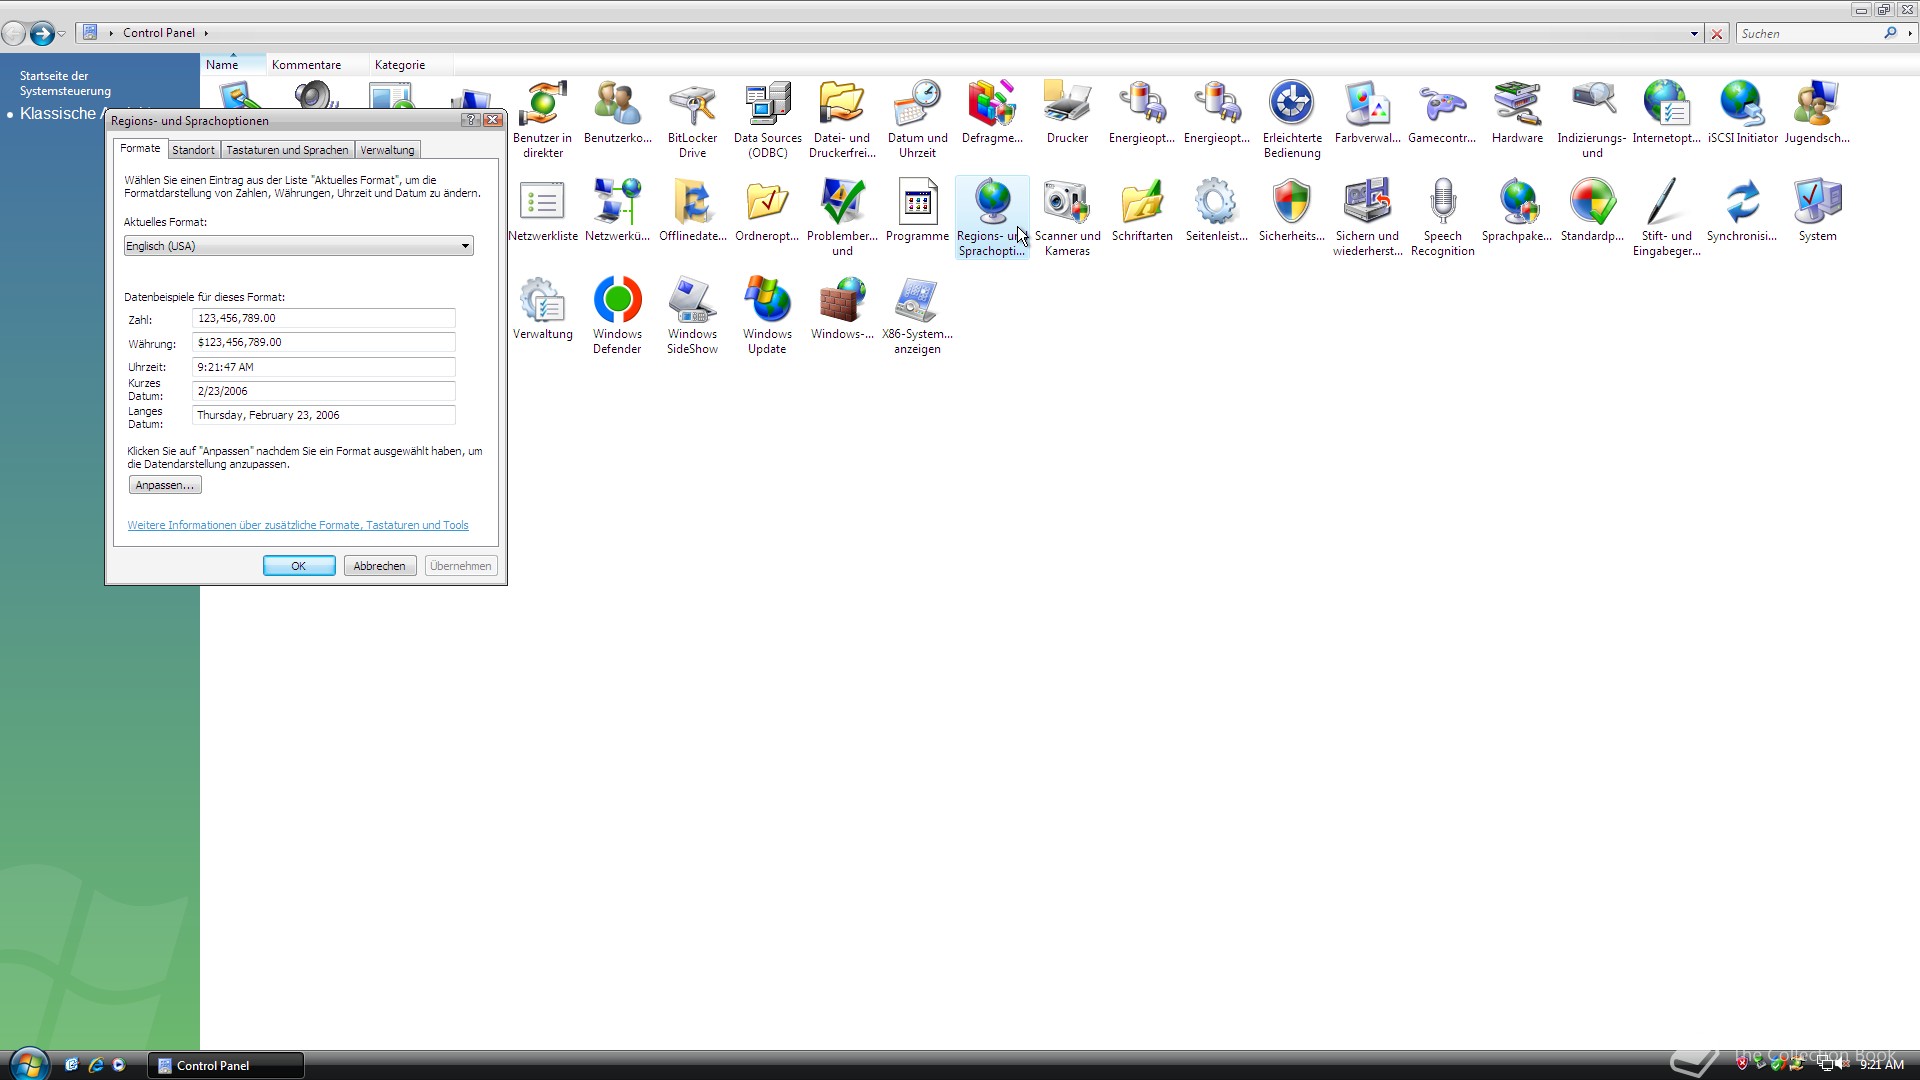The height and width of the screenshot is (1080, 1920).
Task: Click the Anpassen... button
Action: (165, 485)
